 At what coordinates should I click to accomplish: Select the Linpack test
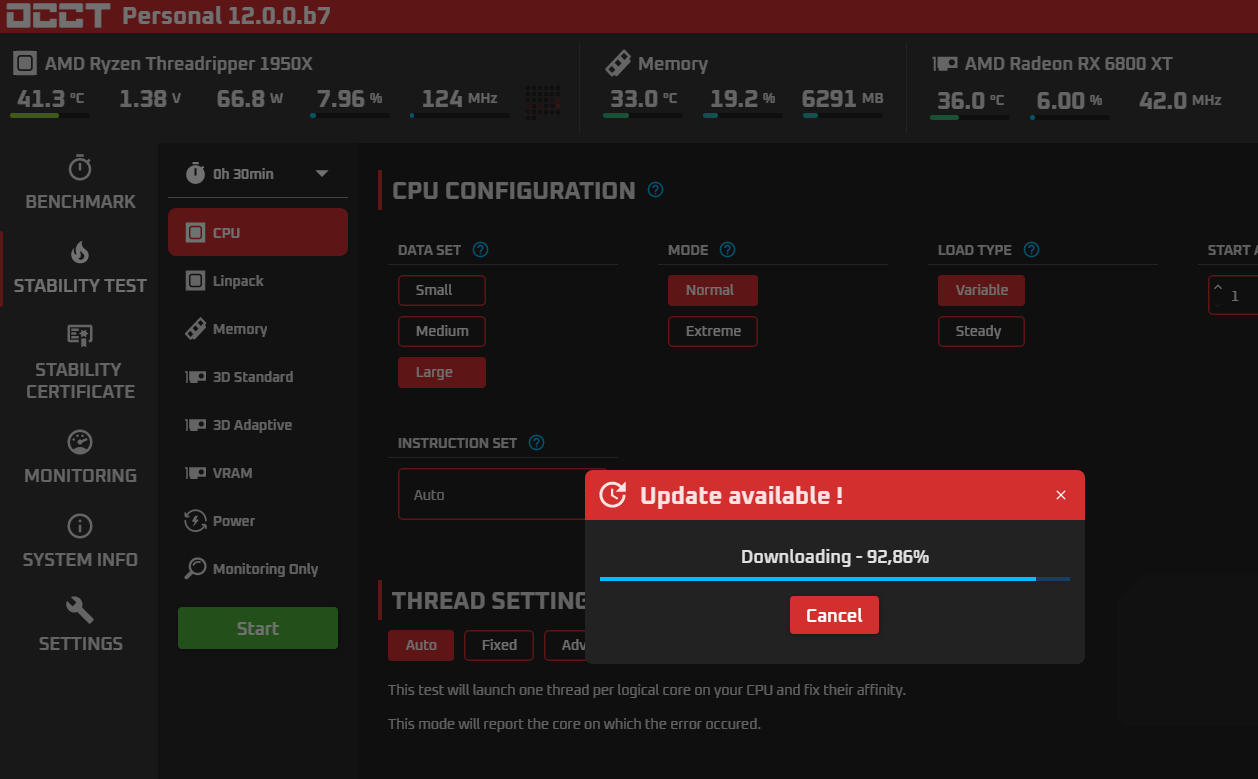coord(258,281)
